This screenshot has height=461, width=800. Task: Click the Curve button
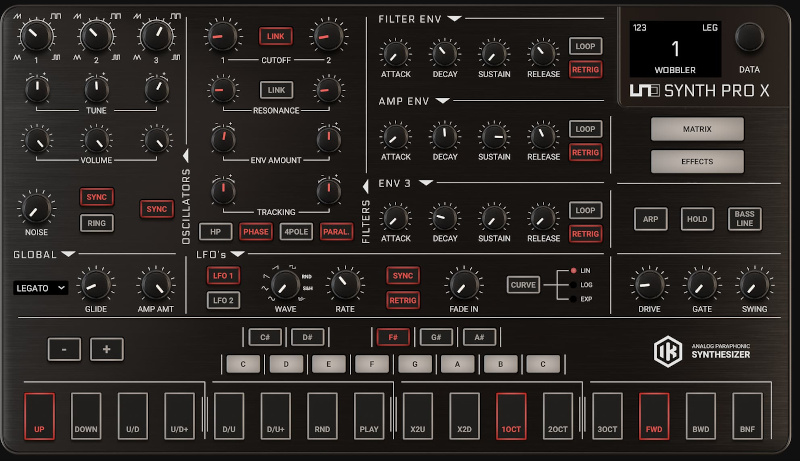[523, 285]
